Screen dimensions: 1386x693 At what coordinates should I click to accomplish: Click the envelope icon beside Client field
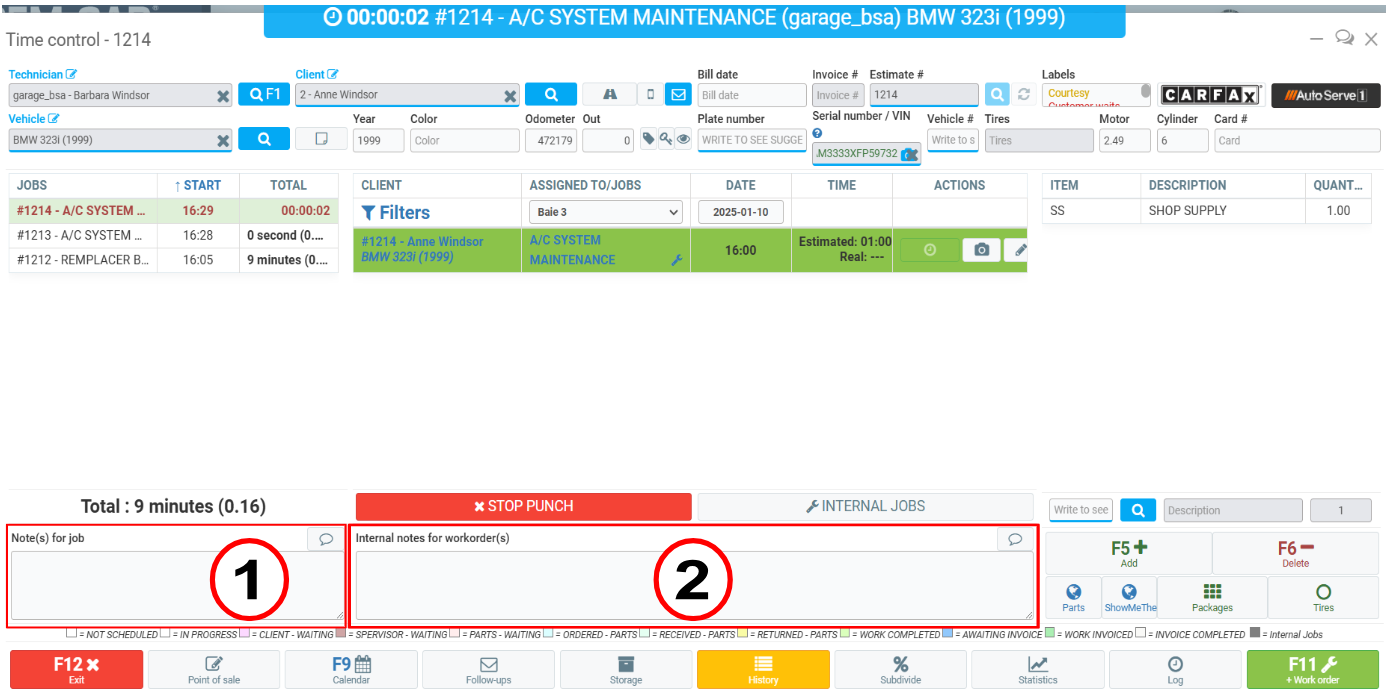(x=678, y=95)
